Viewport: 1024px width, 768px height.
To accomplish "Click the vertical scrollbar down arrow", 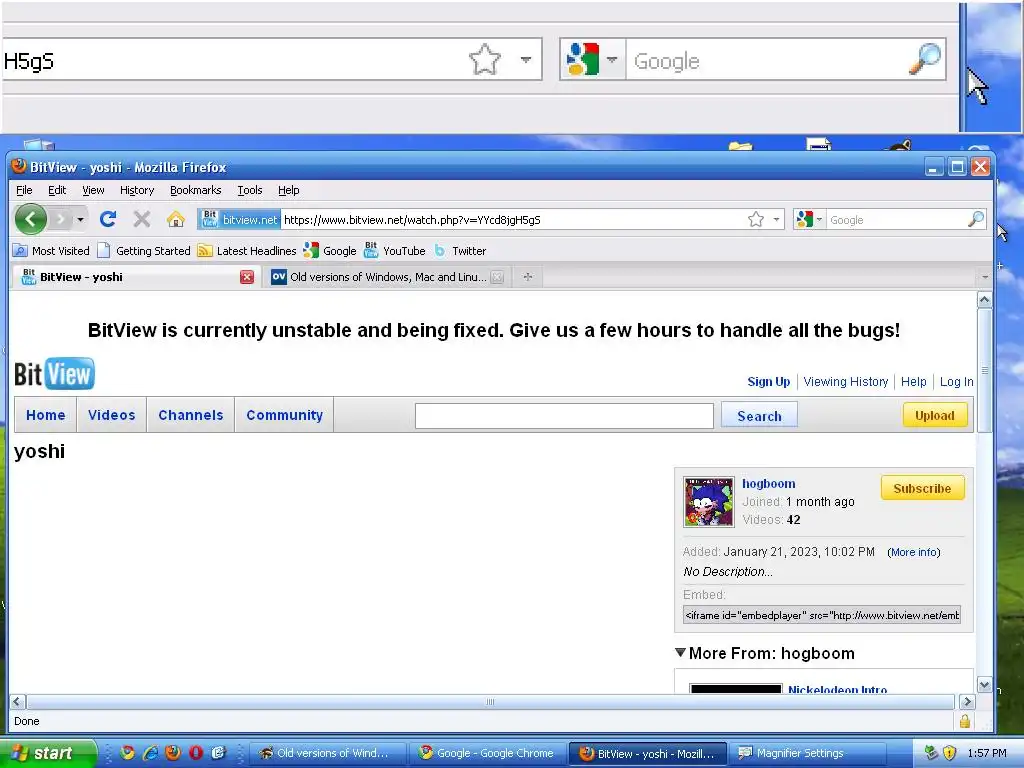I will pyautogui.click(x=984, y=685).
